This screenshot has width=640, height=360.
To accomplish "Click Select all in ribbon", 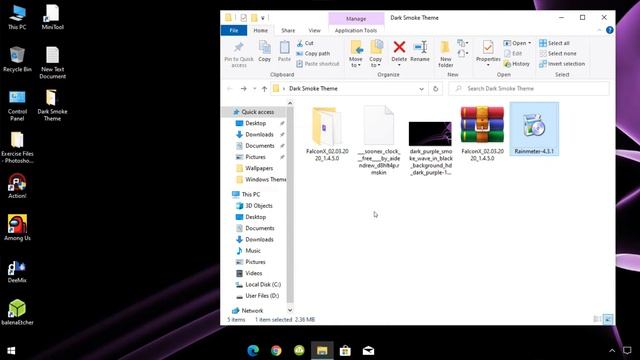I will pyautogui.click(x=554, y=43).
